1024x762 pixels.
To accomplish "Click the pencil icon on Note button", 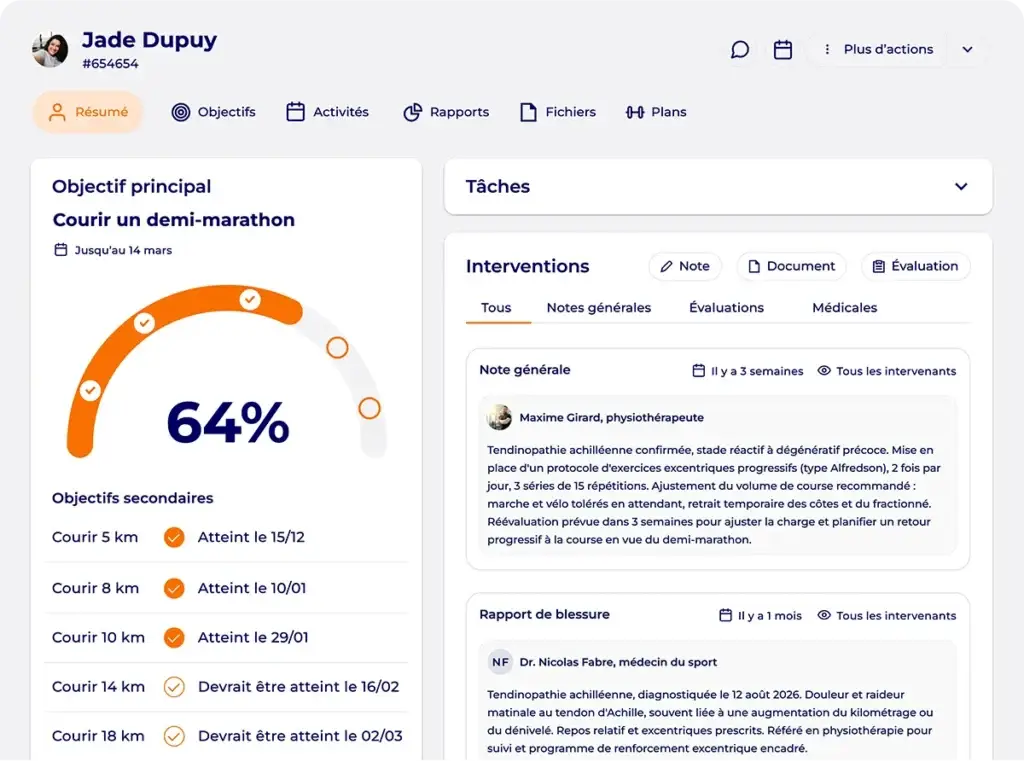I will click(x=666, y=266).
